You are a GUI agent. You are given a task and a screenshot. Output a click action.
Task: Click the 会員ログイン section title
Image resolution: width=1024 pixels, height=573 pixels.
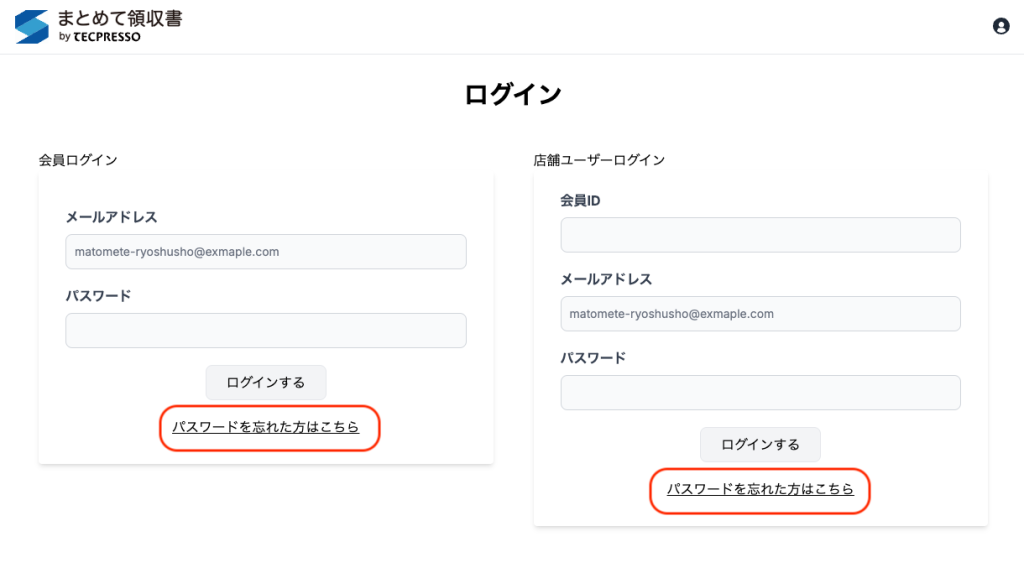pyautogui.click(x=78, y=160)
